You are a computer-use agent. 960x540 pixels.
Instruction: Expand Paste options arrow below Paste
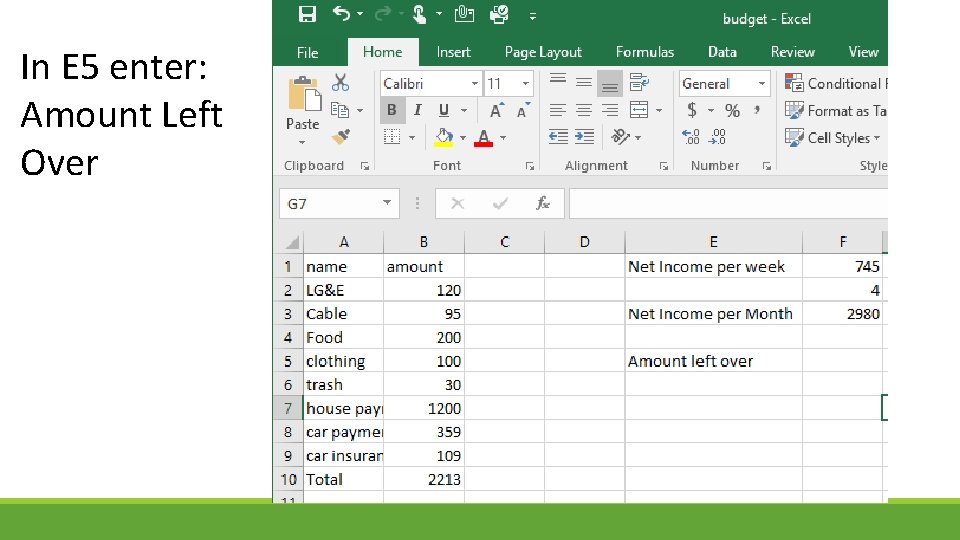tap(302, 143)
